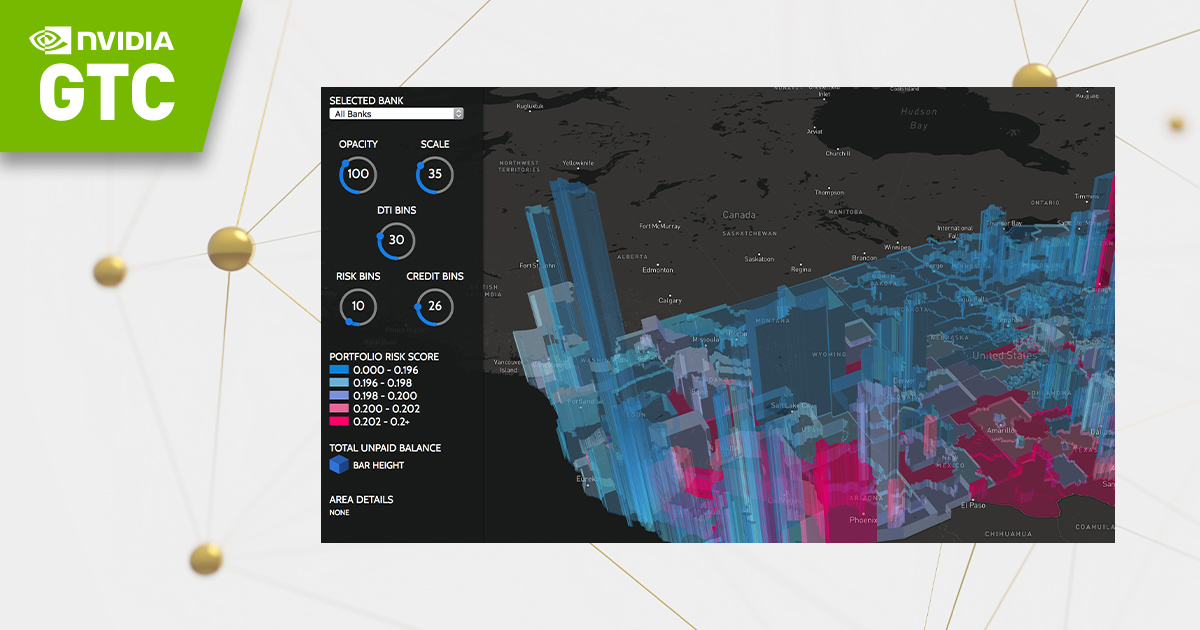The height and width of the screenshot is (630, 1200).
Task: Select the 0.000 - 0.196 risk color swatch
Action: (338, 370)
